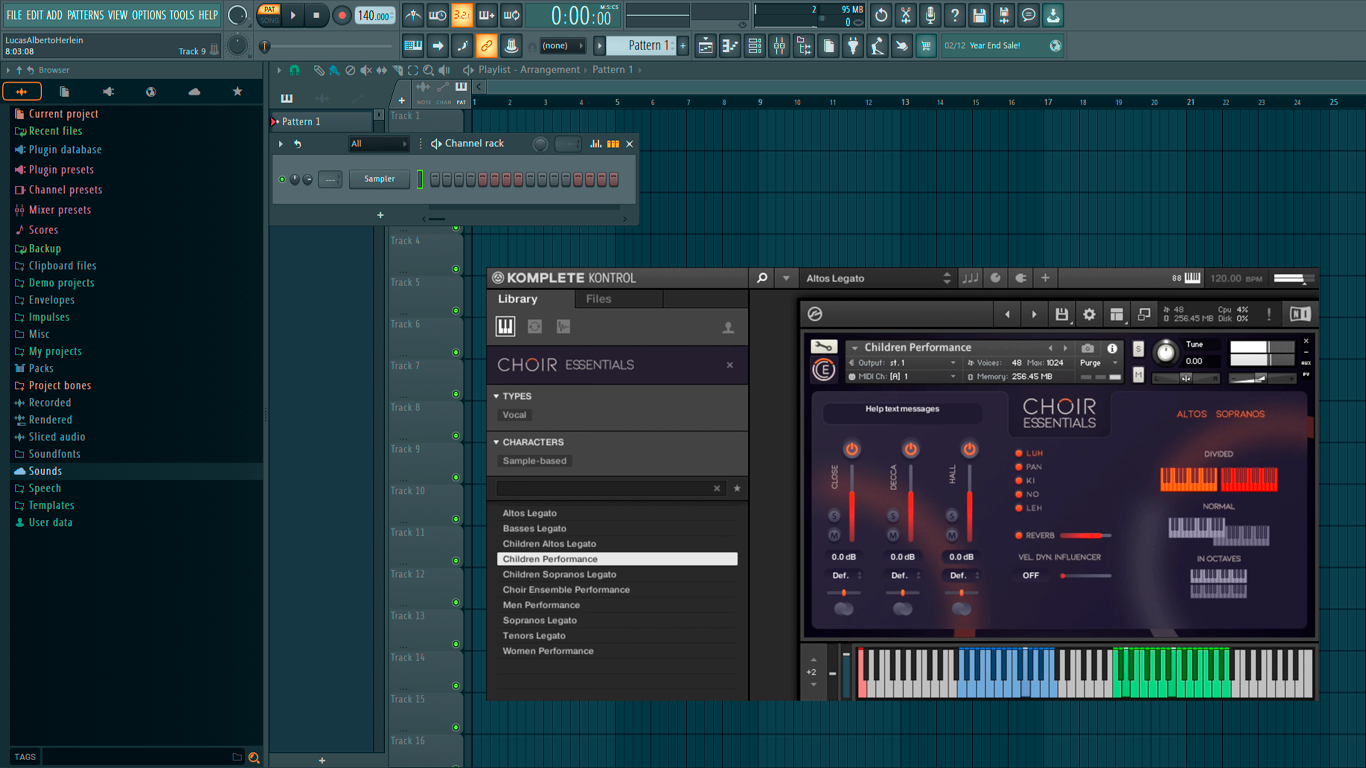Open the channel rack All filter dropdown
Viewport: 1366px width, 768px height.
click(x=378, y=144)
